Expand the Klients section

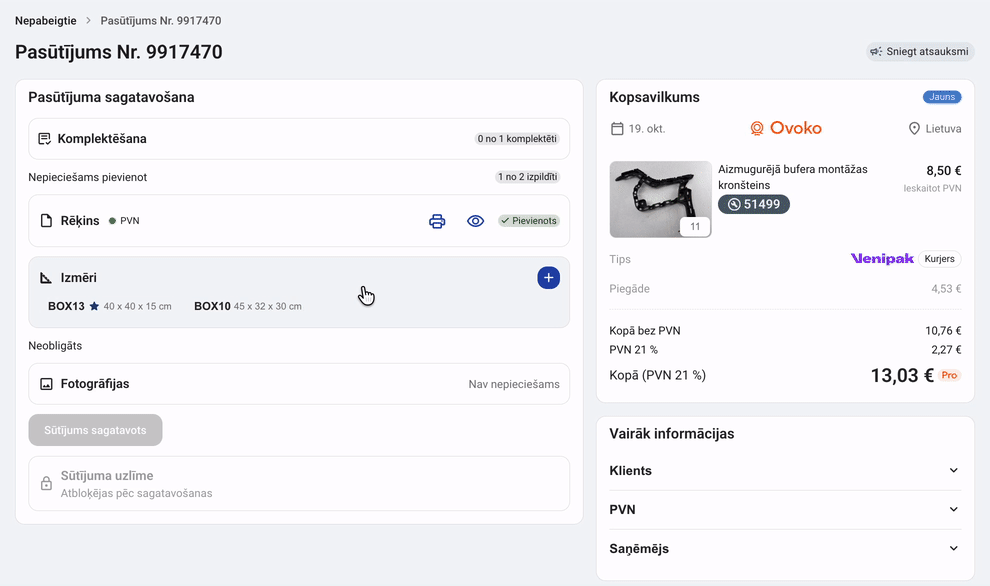[x=785, y=470]
